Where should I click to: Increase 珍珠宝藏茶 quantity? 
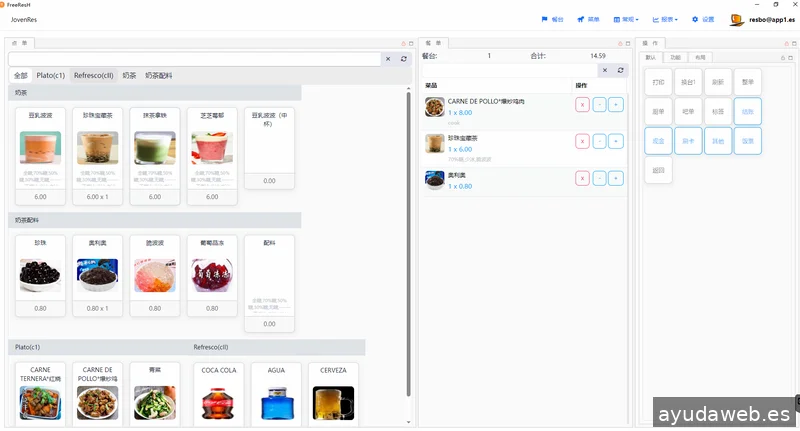(616, 141)
